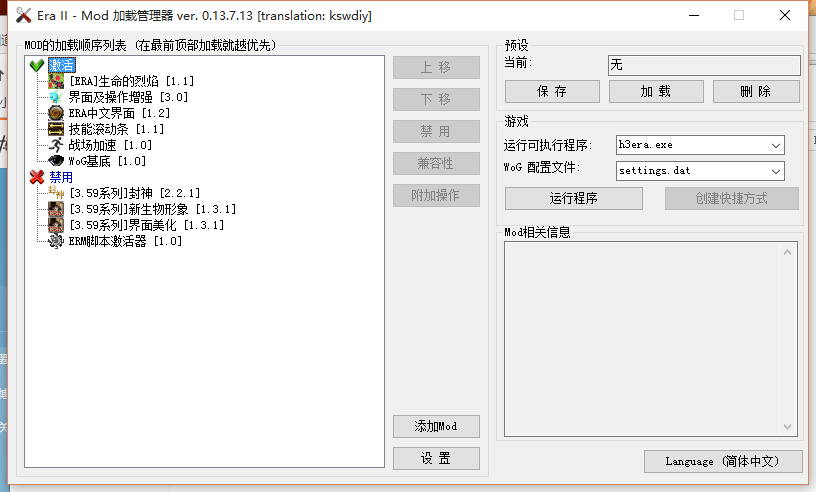The width and height of the screenshot is (816, 492).
Task: Click 加载 to load preset
Action: [656, 92]
